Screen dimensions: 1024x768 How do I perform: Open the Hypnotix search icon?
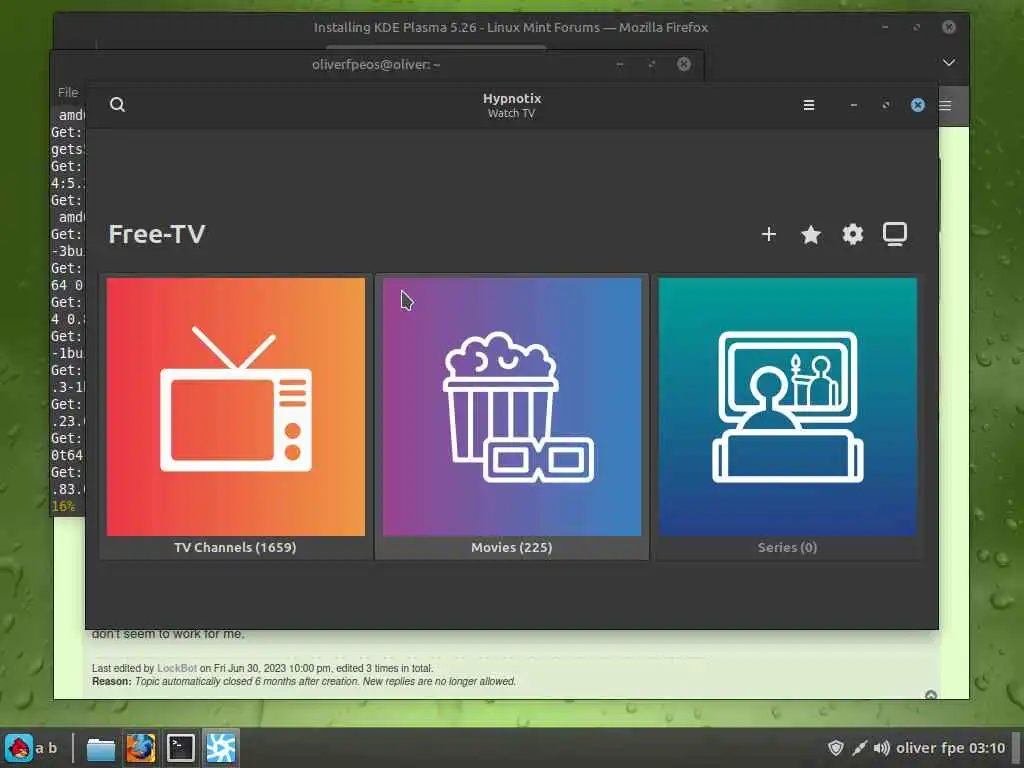118,104
